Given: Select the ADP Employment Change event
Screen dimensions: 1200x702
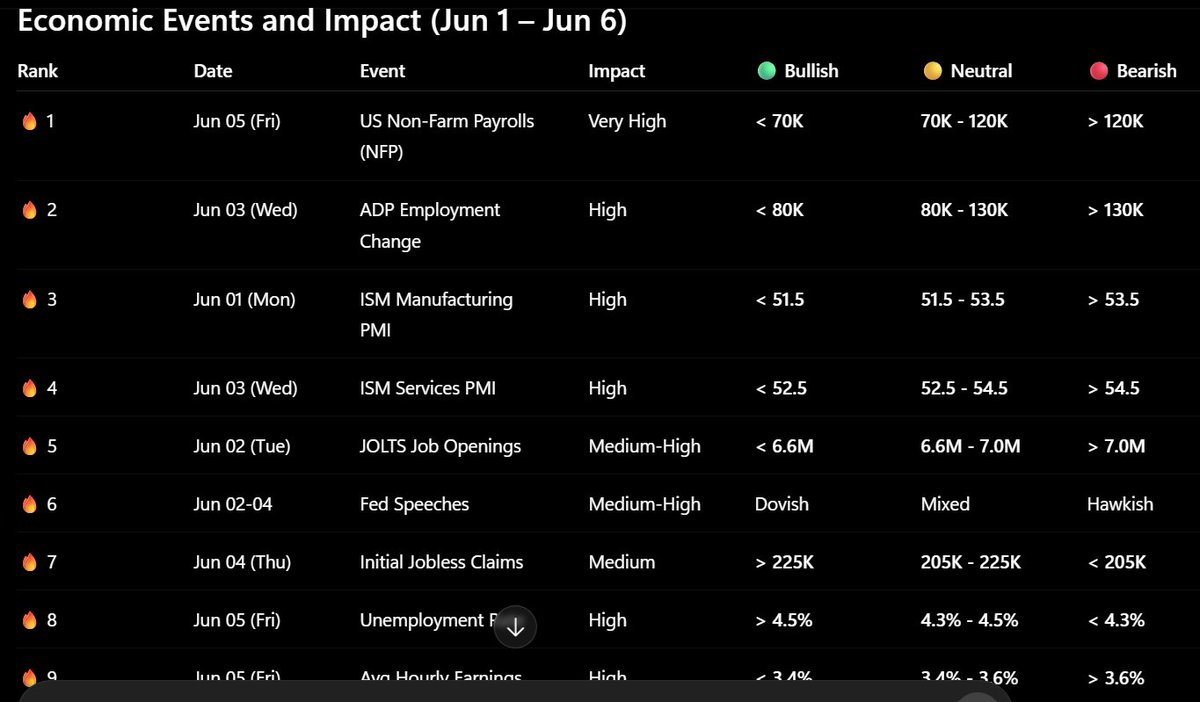Looking at the screenshot, I should [x=430, y=226].
